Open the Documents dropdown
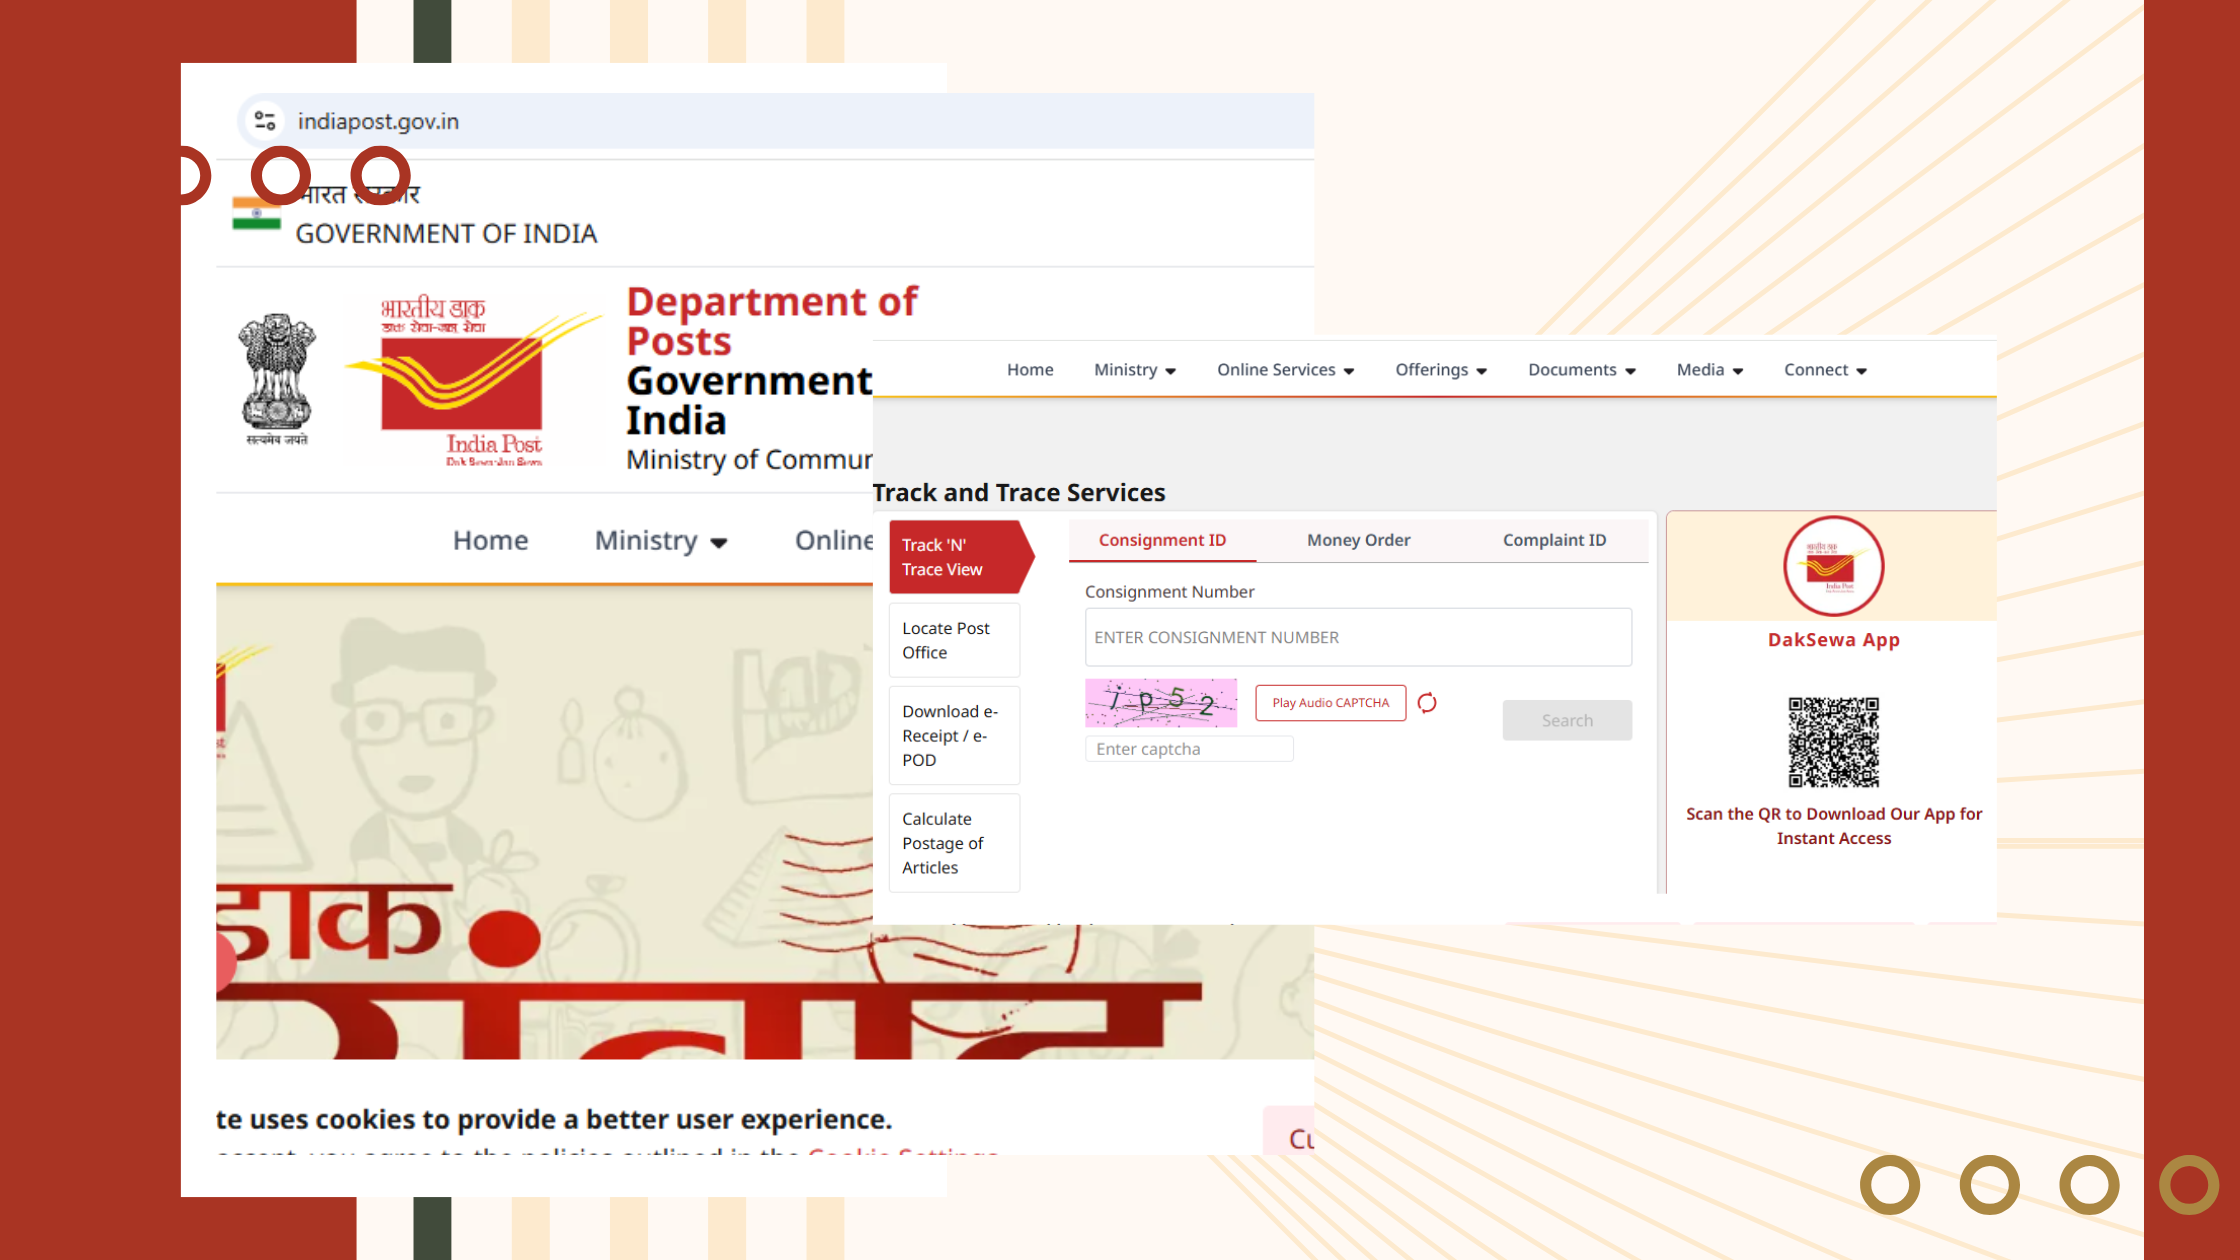The image size is (2240, 1260). tap(1581, 370)
